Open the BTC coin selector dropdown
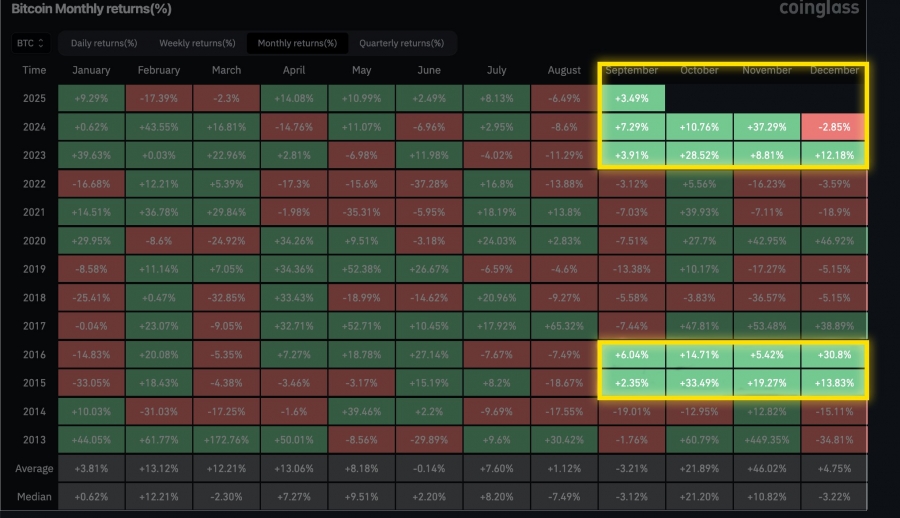 30,43
